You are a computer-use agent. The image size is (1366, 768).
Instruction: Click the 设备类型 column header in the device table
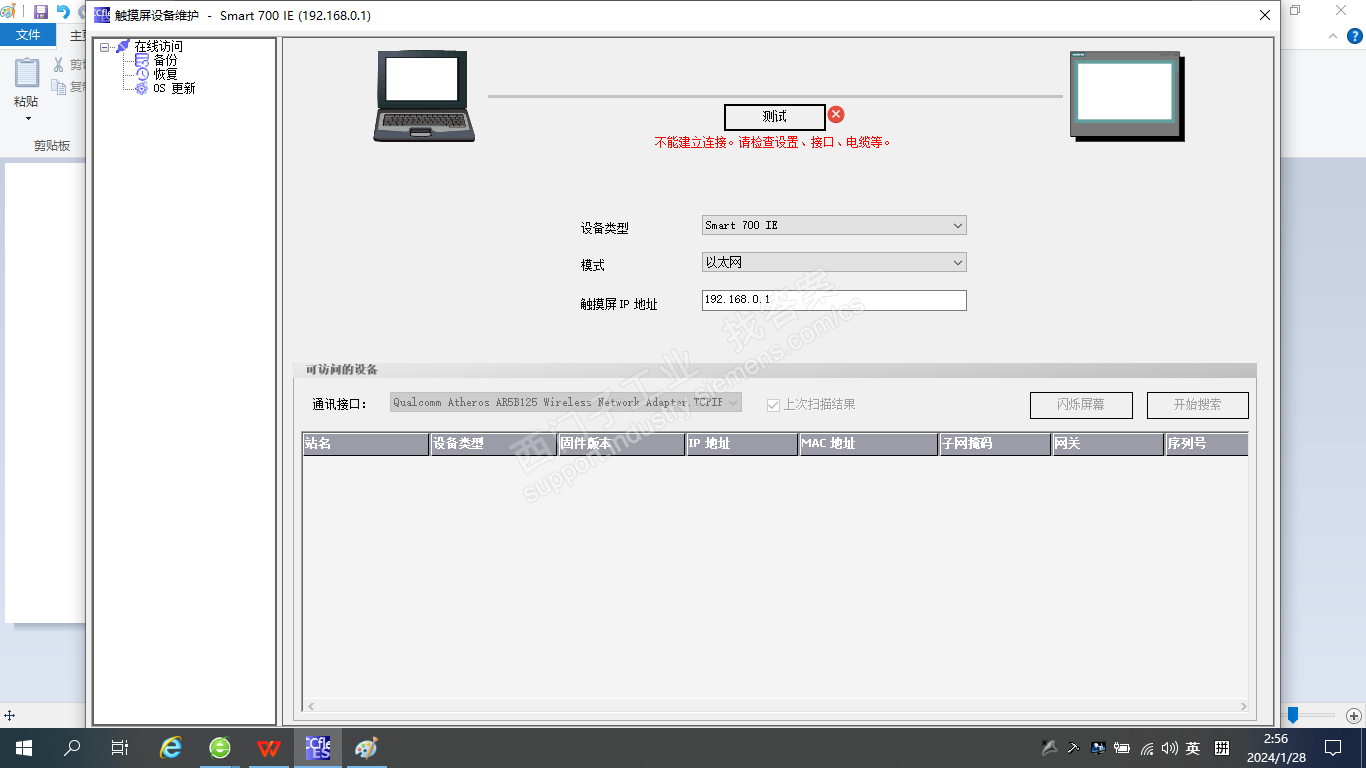coord(493,444)
